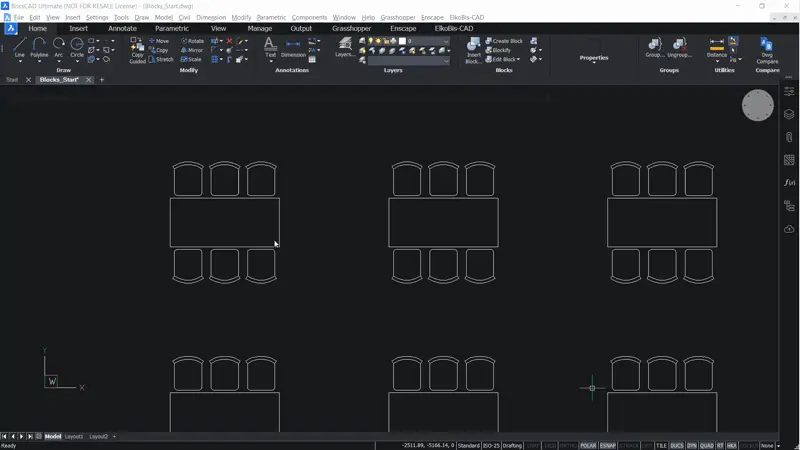800x450 pixels.
Task: Activate the Copy Guided tool
Action: click(137, 51)
